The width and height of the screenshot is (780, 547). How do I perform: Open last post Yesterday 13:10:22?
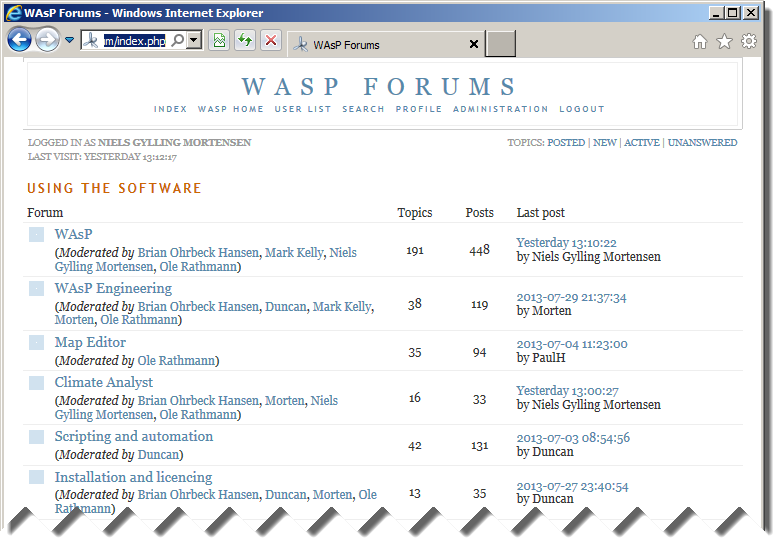point(567,243)
